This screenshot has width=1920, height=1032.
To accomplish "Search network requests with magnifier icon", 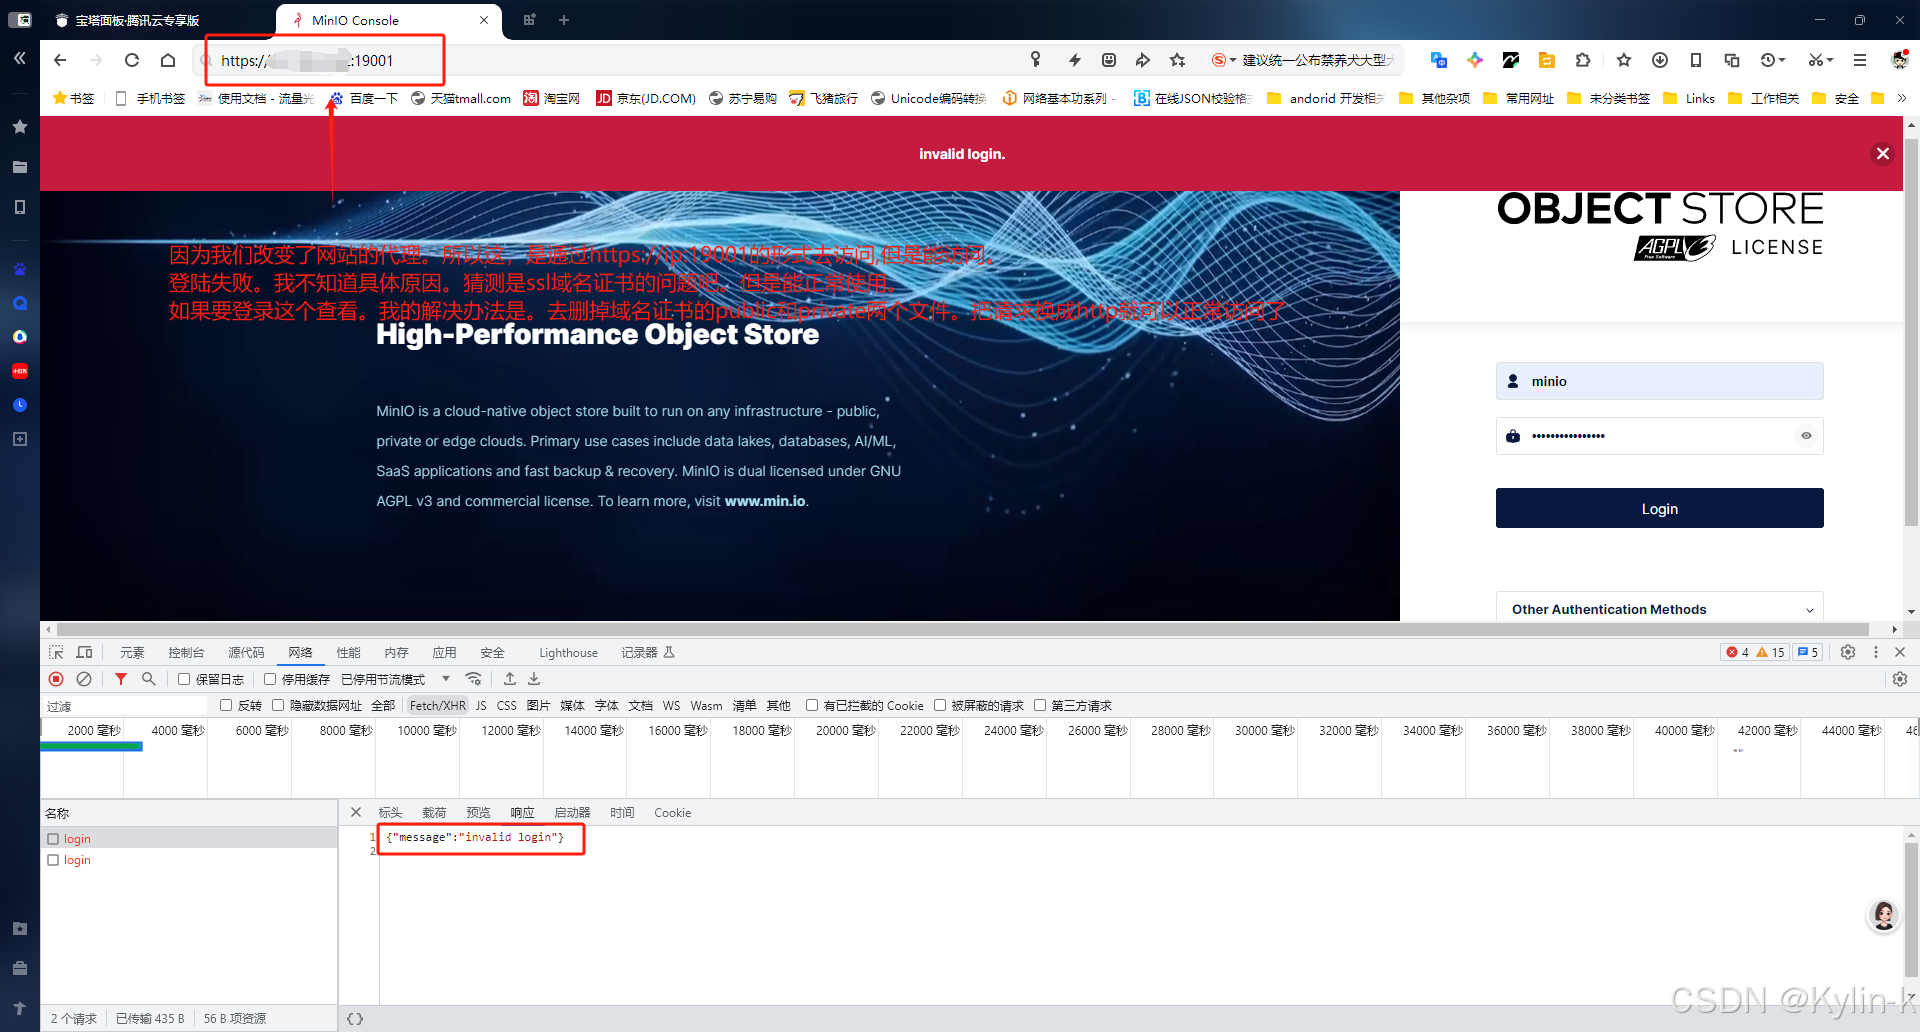I will (x=148, y=679).
